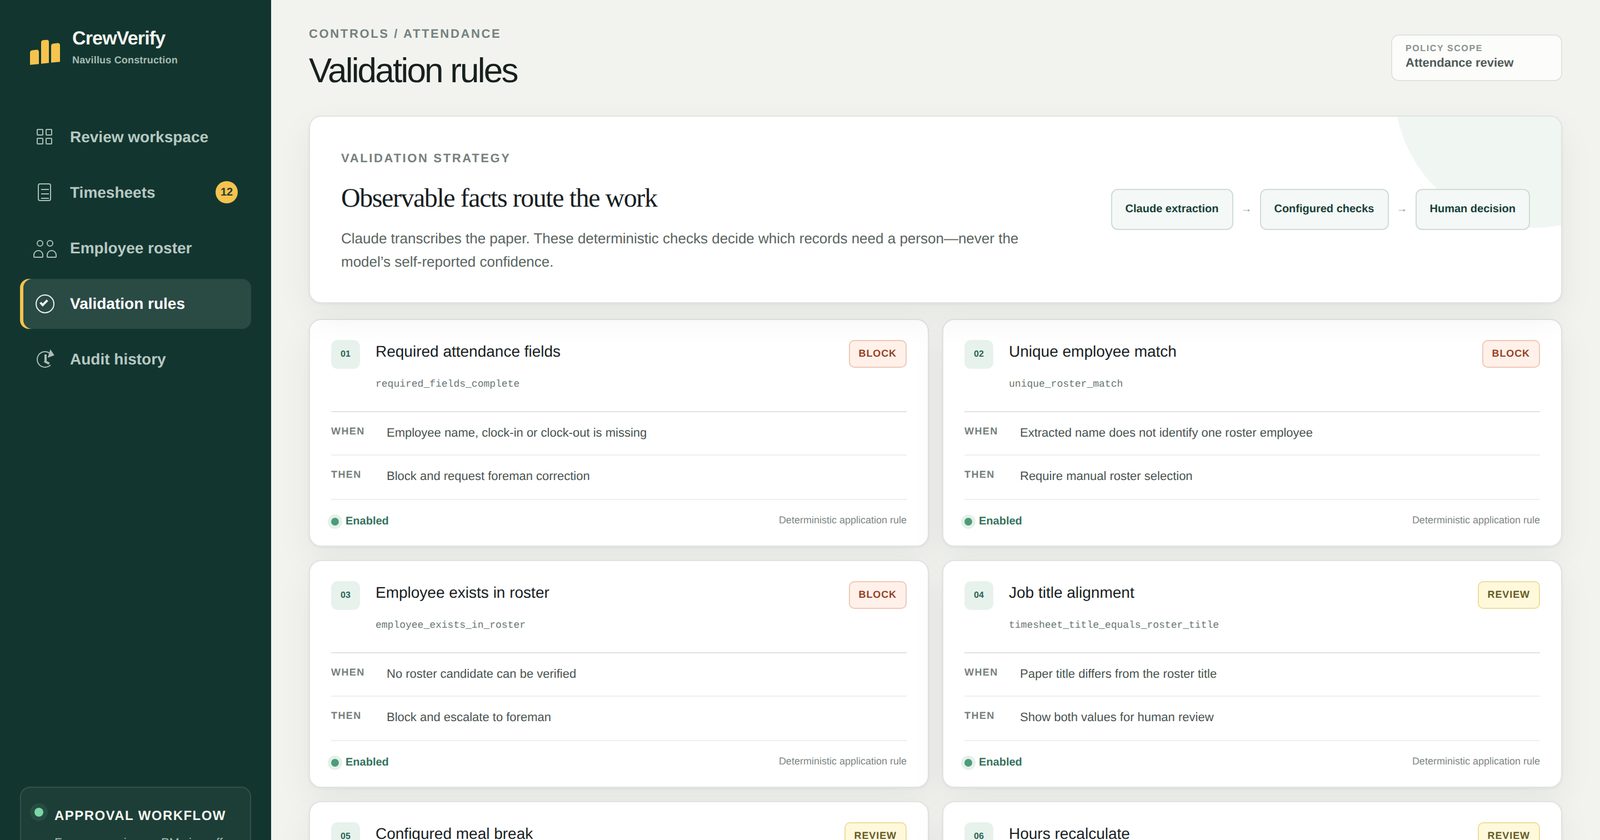Click the 'Unique employee match' rule title
The height and width of the screenshot is (840, 1600).
click(1092, 352)
